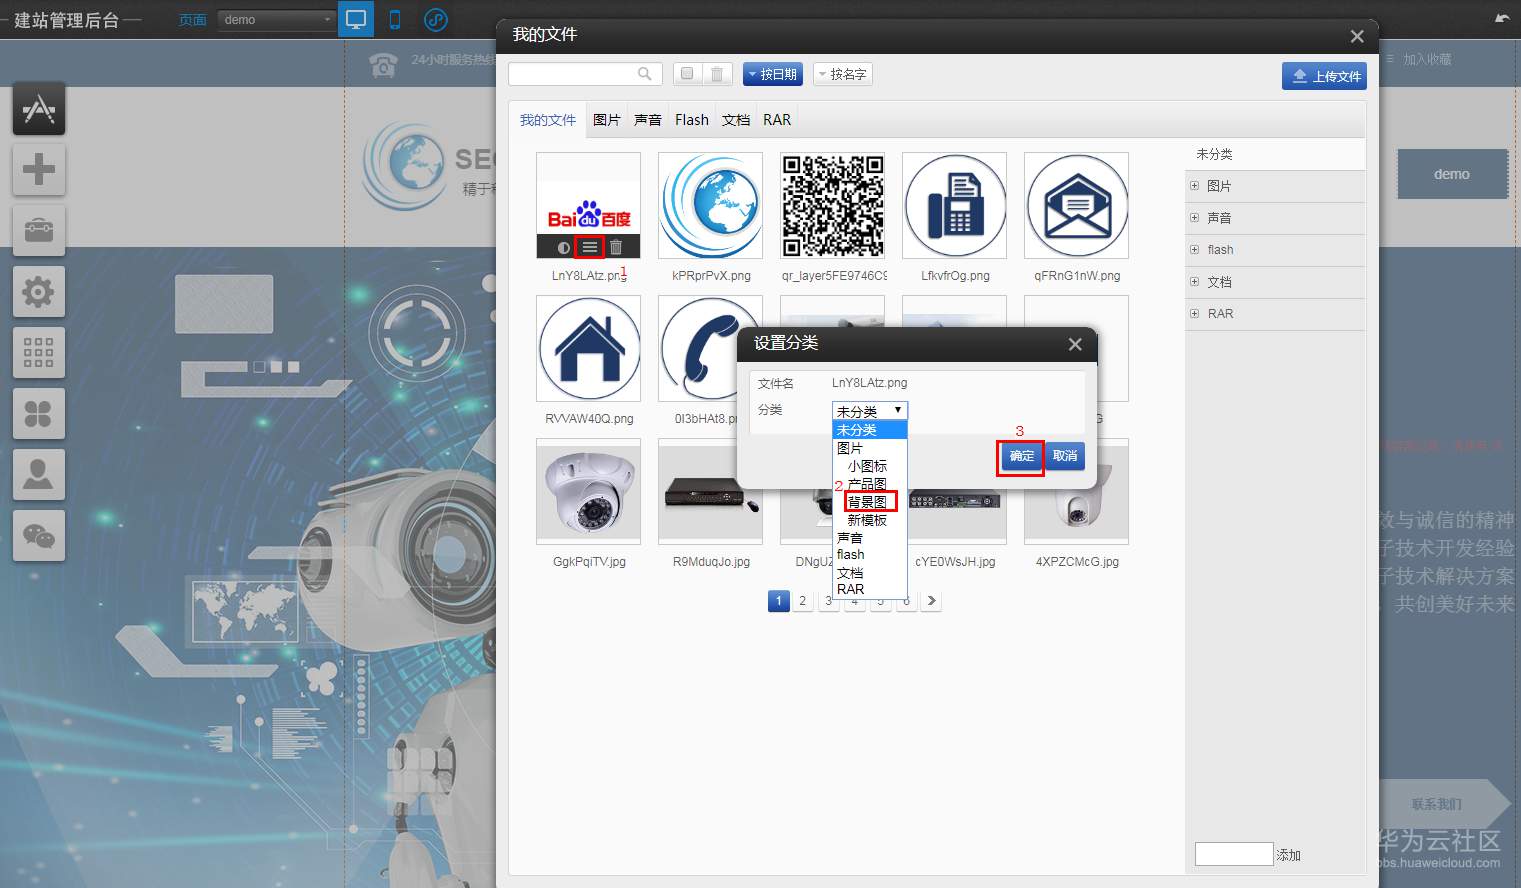Select the GgkPqiTV.jpg dome camera thumbnail

tap(588, 491)
